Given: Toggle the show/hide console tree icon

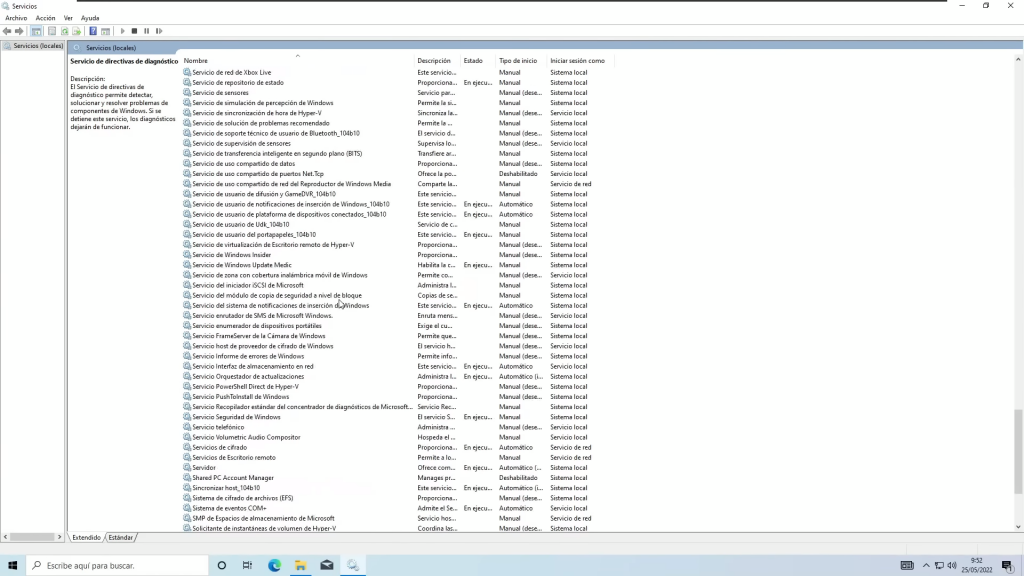Looking at the screenshot, I should [x=36, y=31].
